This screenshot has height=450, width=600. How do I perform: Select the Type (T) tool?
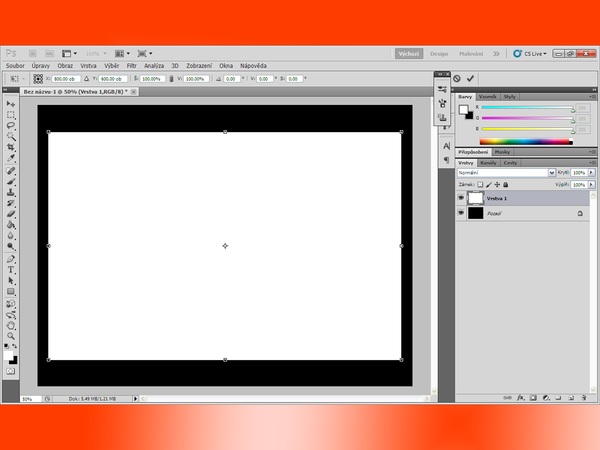tap(11, 270)
